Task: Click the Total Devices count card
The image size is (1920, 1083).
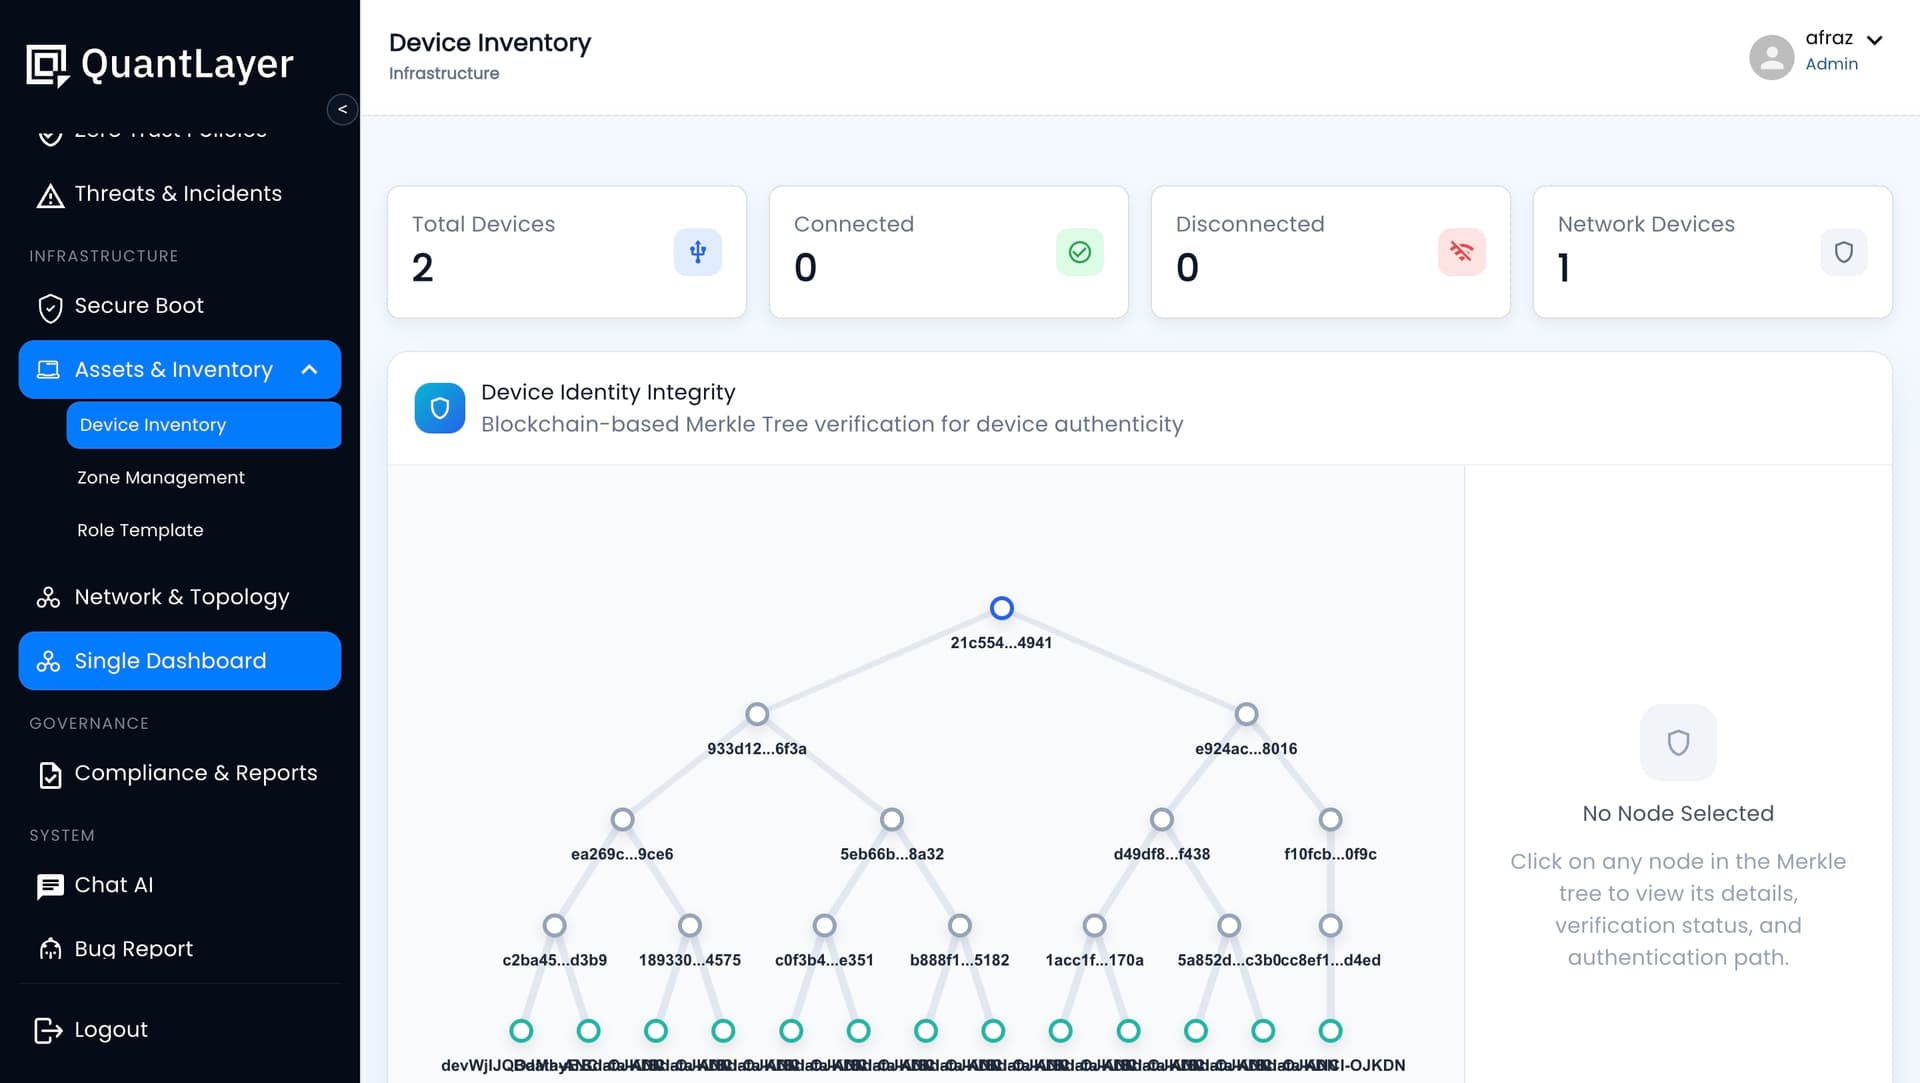Action: click(x=567, y=252)
